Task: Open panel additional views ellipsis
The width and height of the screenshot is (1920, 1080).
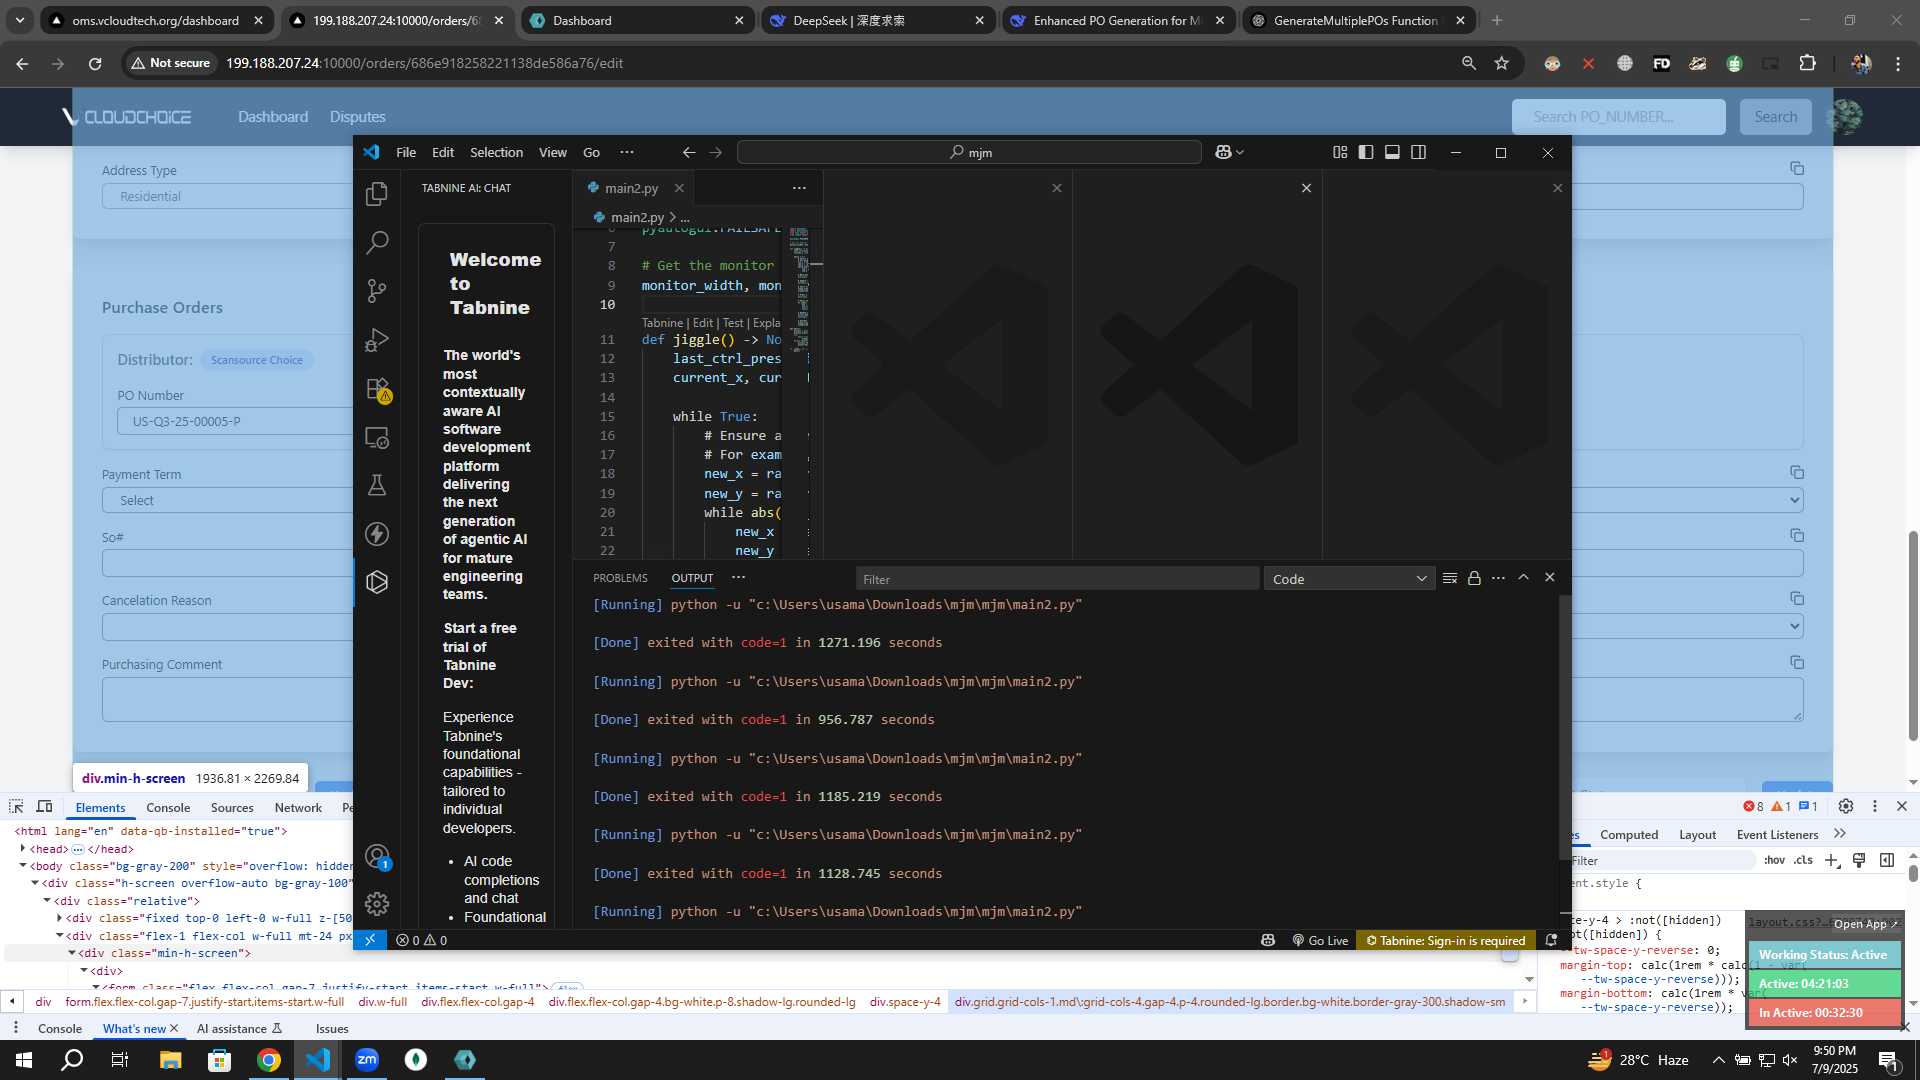Action: coord(738,577)
